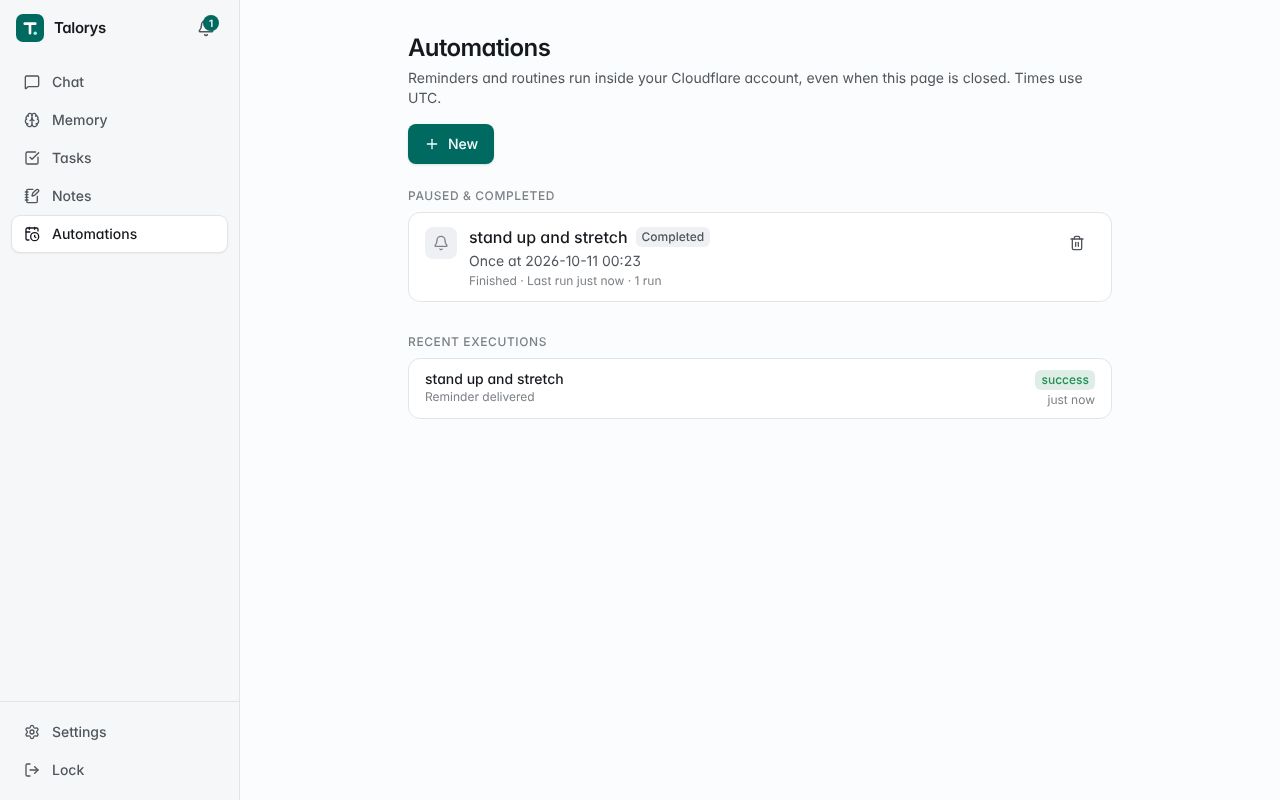Image resolution: width=1280 pixels, height=800 pixels.
Task: Open Chat in the sidebar
Action: click(x=119, y=82)
